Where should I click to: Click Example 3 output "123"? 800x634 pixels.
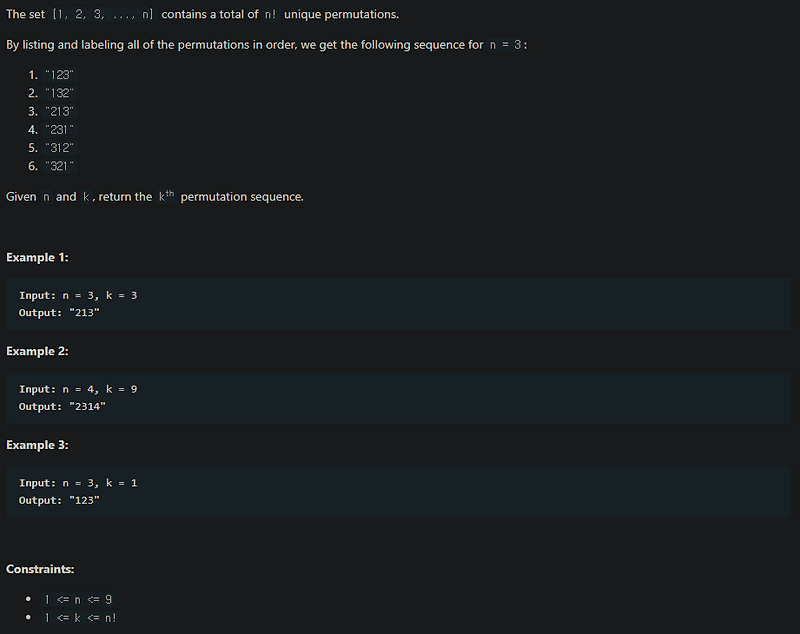click(59, 500)
